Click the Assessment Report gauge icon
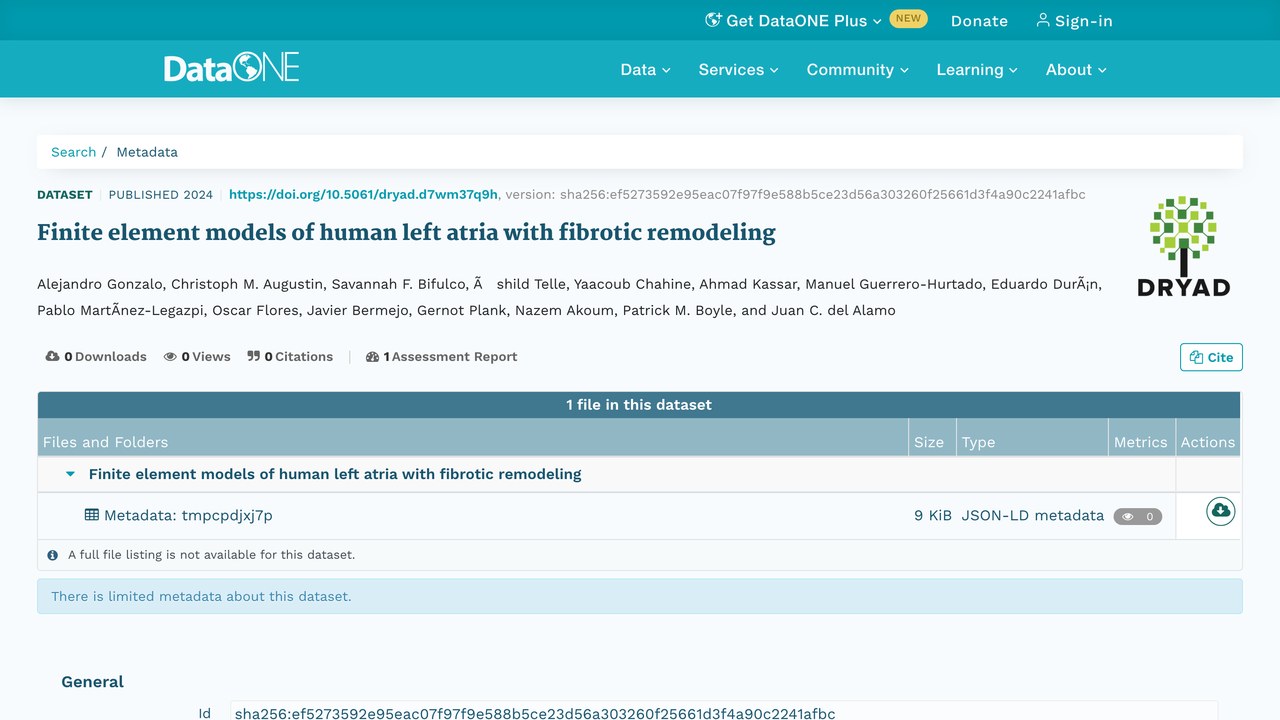The image size is (1280, 720). click(373, 356)
